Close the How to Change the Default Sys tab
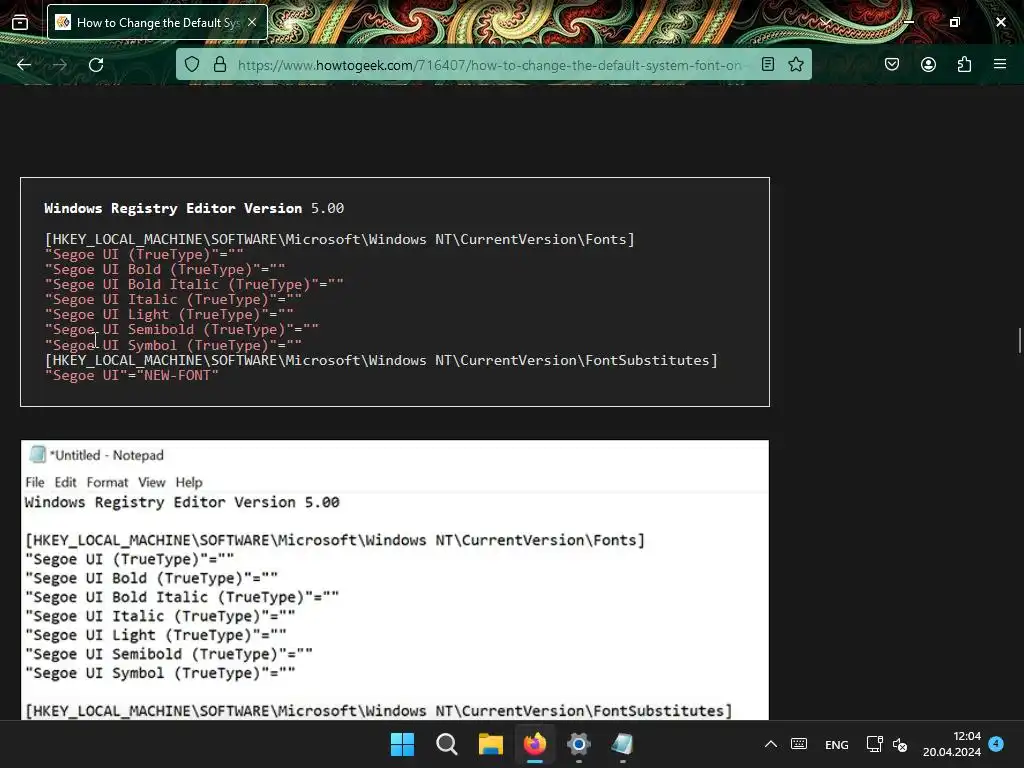1024x768 pixels. [x=252, y=22]
